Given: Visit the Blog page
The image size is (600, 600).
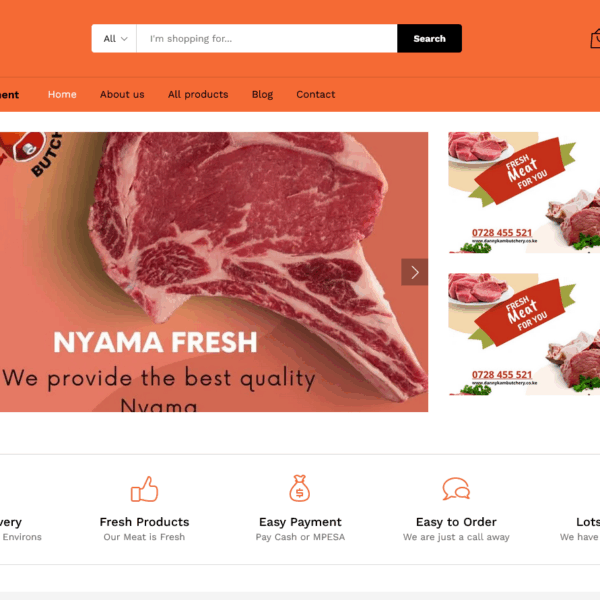Looking at the screenshot, I should pyautogui.click(x=262, y=94).
